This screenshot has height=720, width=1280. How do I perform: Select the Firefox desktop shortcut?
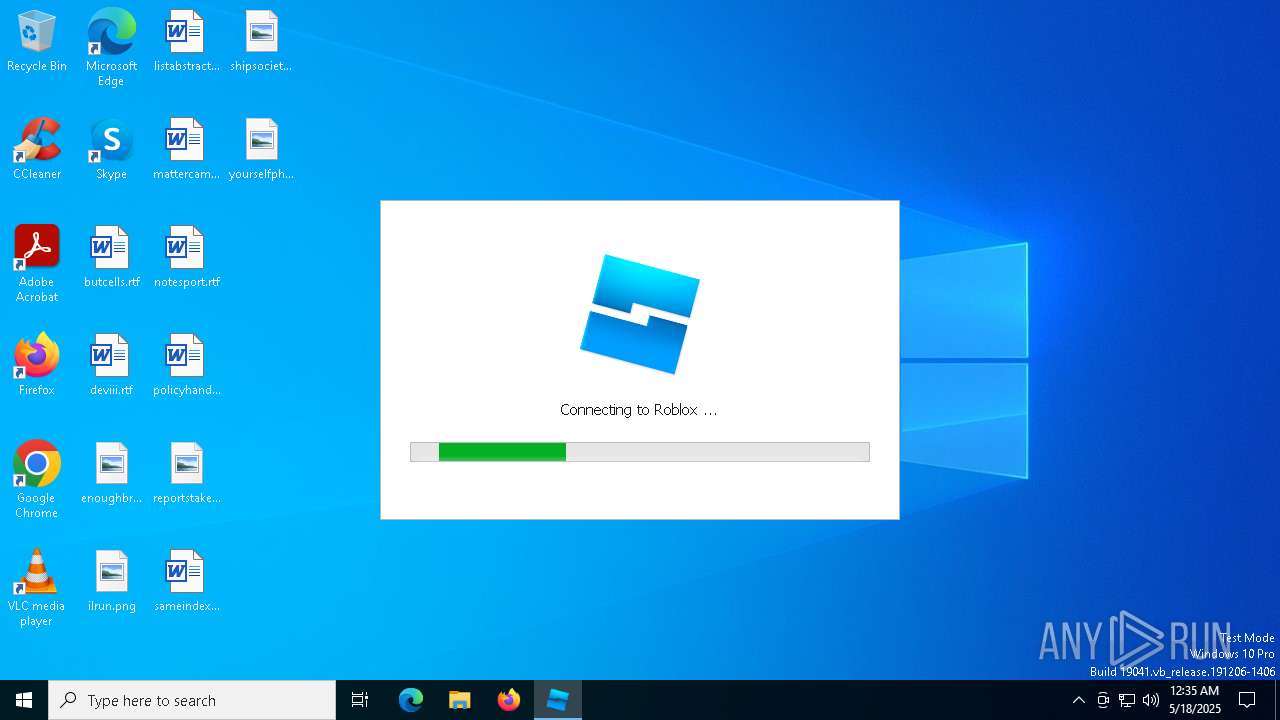point(37,366)
